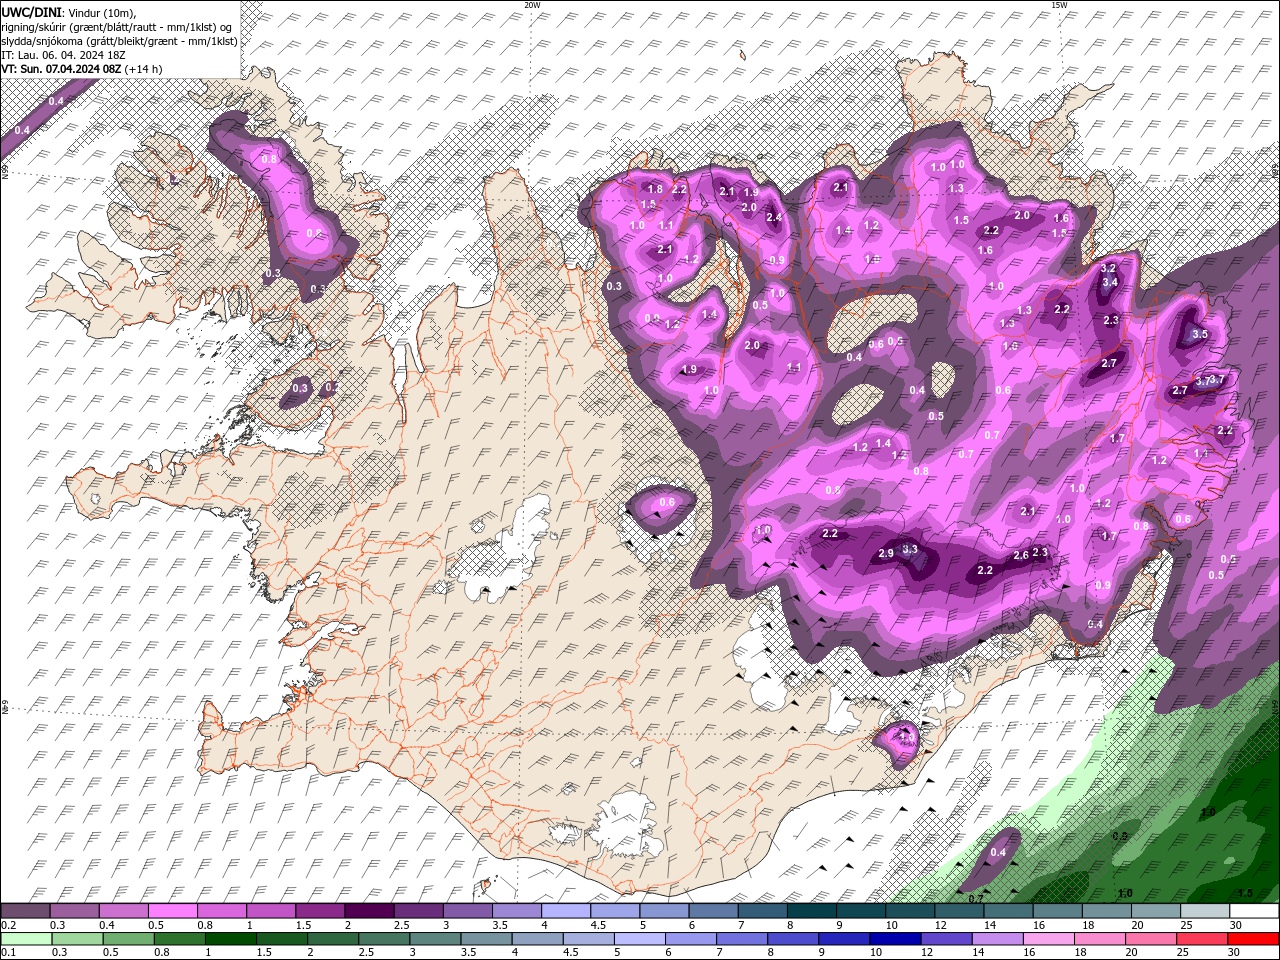Click the '16' label in upper legend
The image size is (1280, 960).
(1038, 925)
